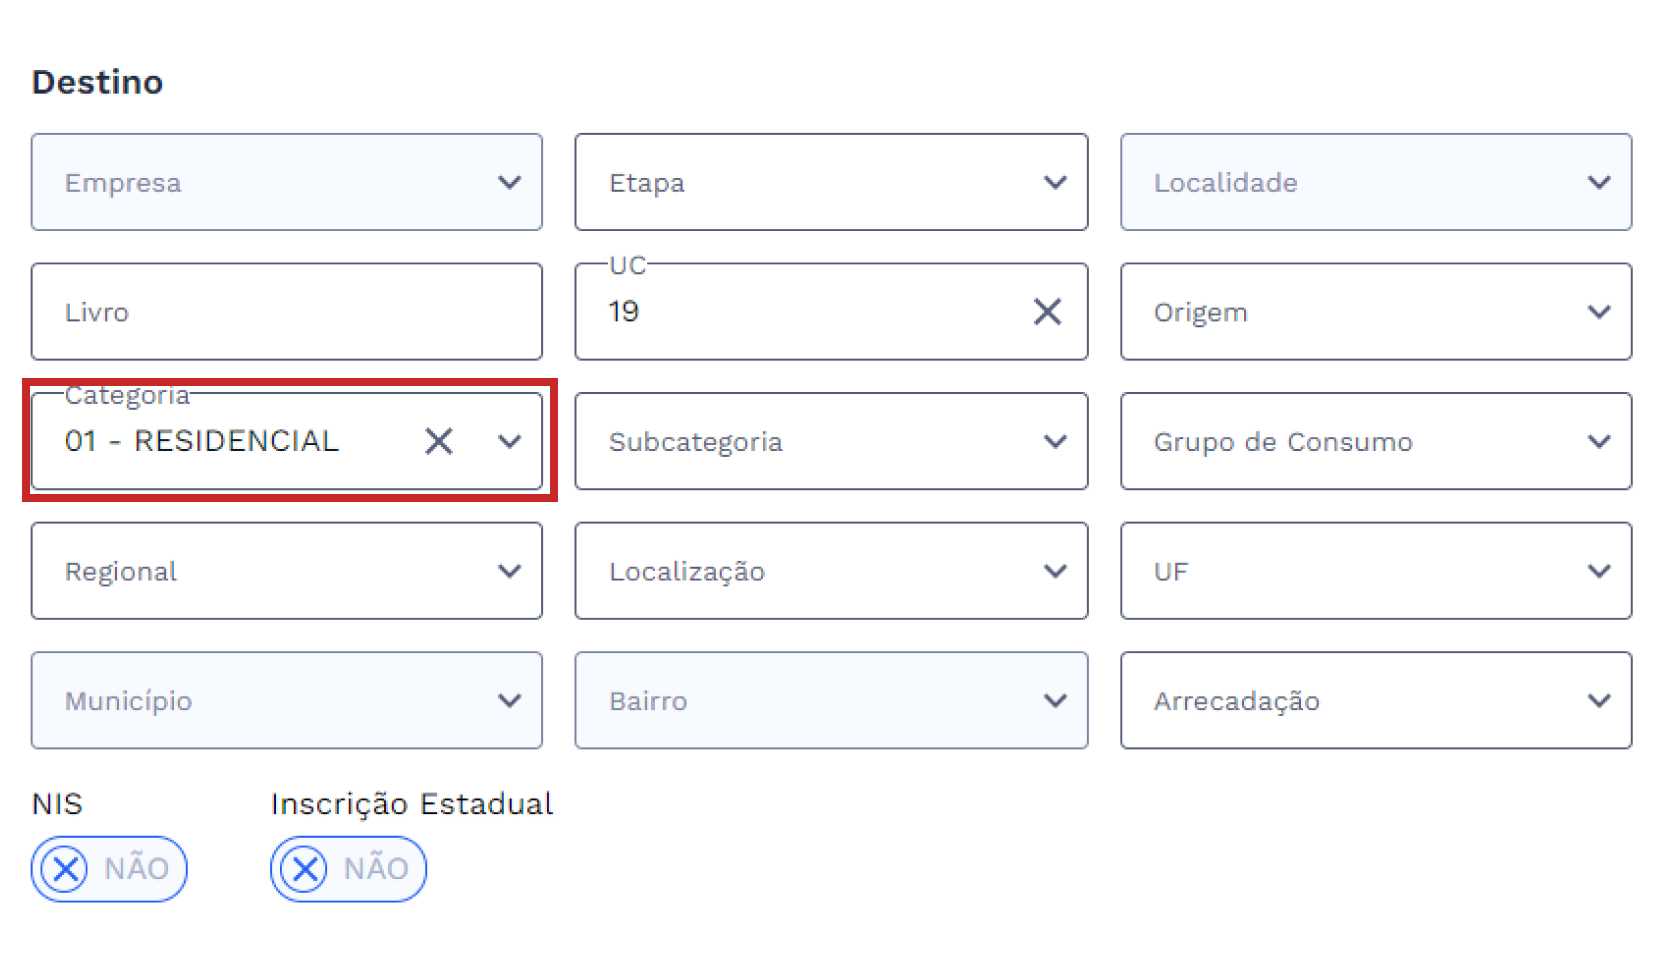
Task: Expand the Grupo de Consumo dropdown
Action: pos(1600,441)
